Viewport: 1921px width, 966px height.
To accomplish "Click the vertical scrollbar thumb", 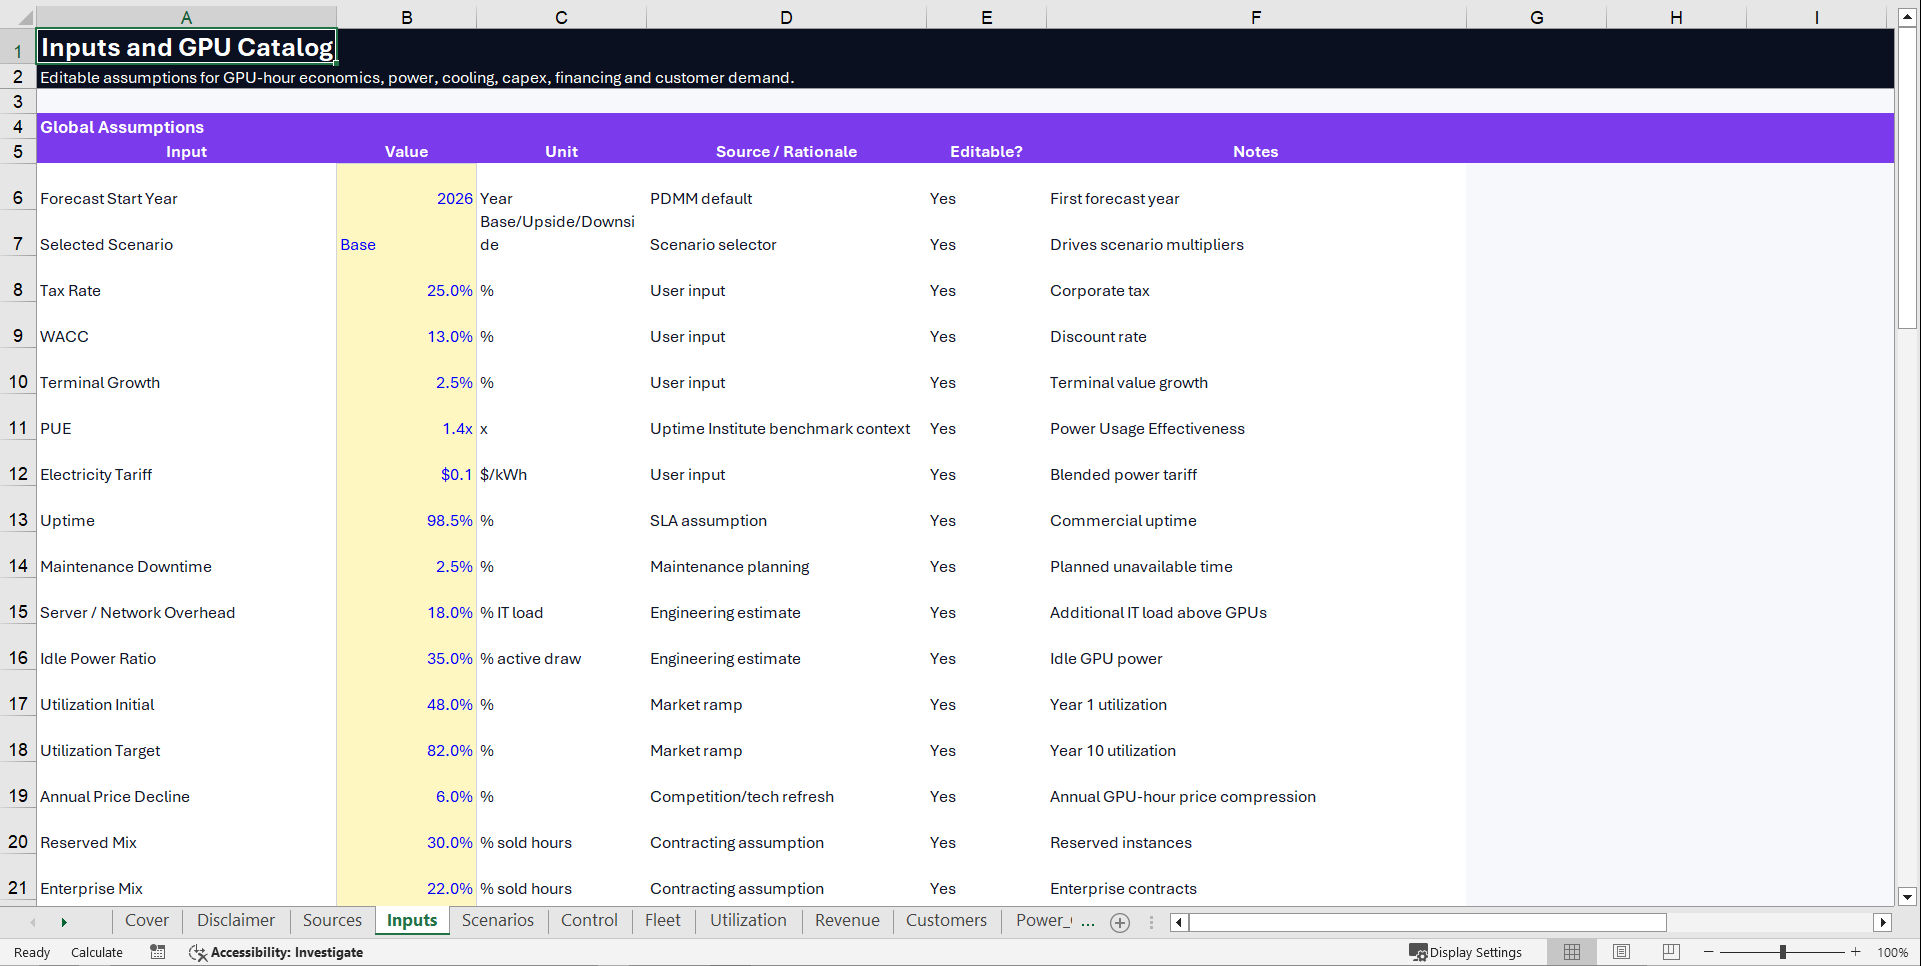I will (x=1907, y=178).
